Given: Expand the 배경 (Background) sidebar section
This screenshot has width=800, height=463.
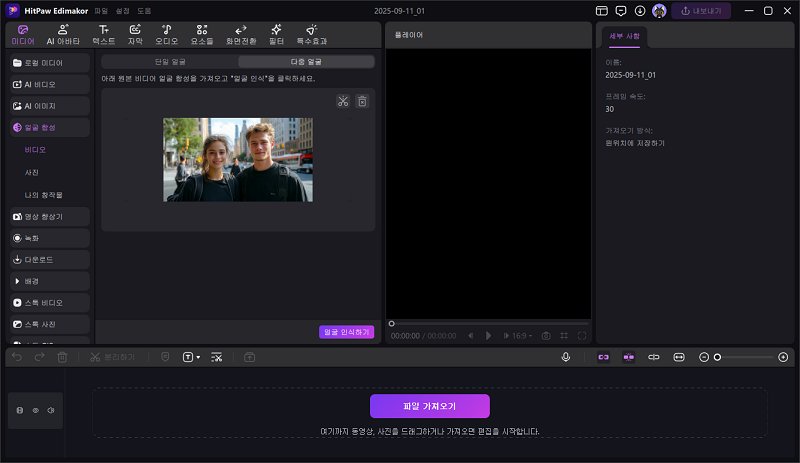Looking at the screenshot, I should click(x=49, y=281).
